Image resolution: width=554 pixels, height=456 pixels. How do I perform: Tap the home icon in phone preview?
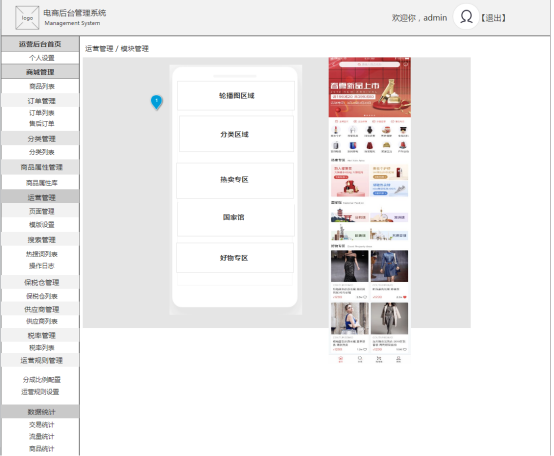click(341, 359)
